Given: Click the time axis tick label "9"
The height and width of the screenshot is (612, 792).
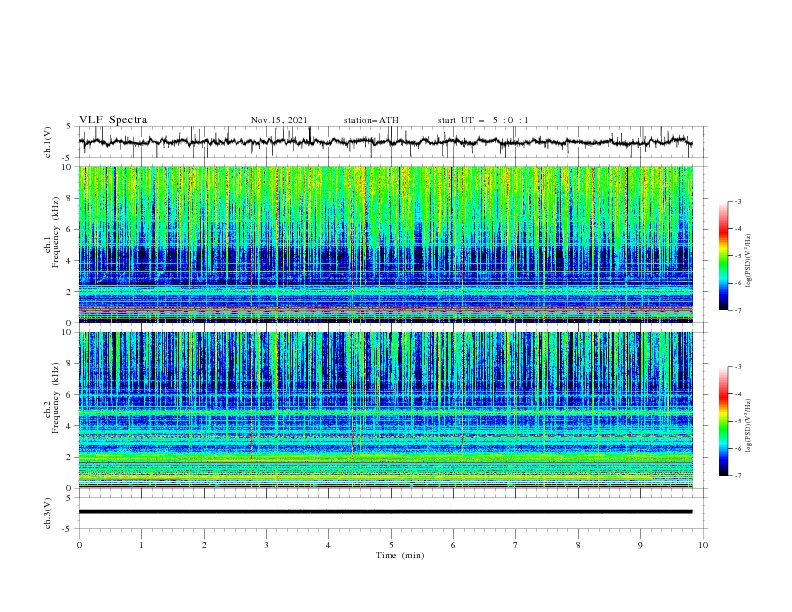Looking at the screenshot, I should pyautogui.click(x=640, y=545).
